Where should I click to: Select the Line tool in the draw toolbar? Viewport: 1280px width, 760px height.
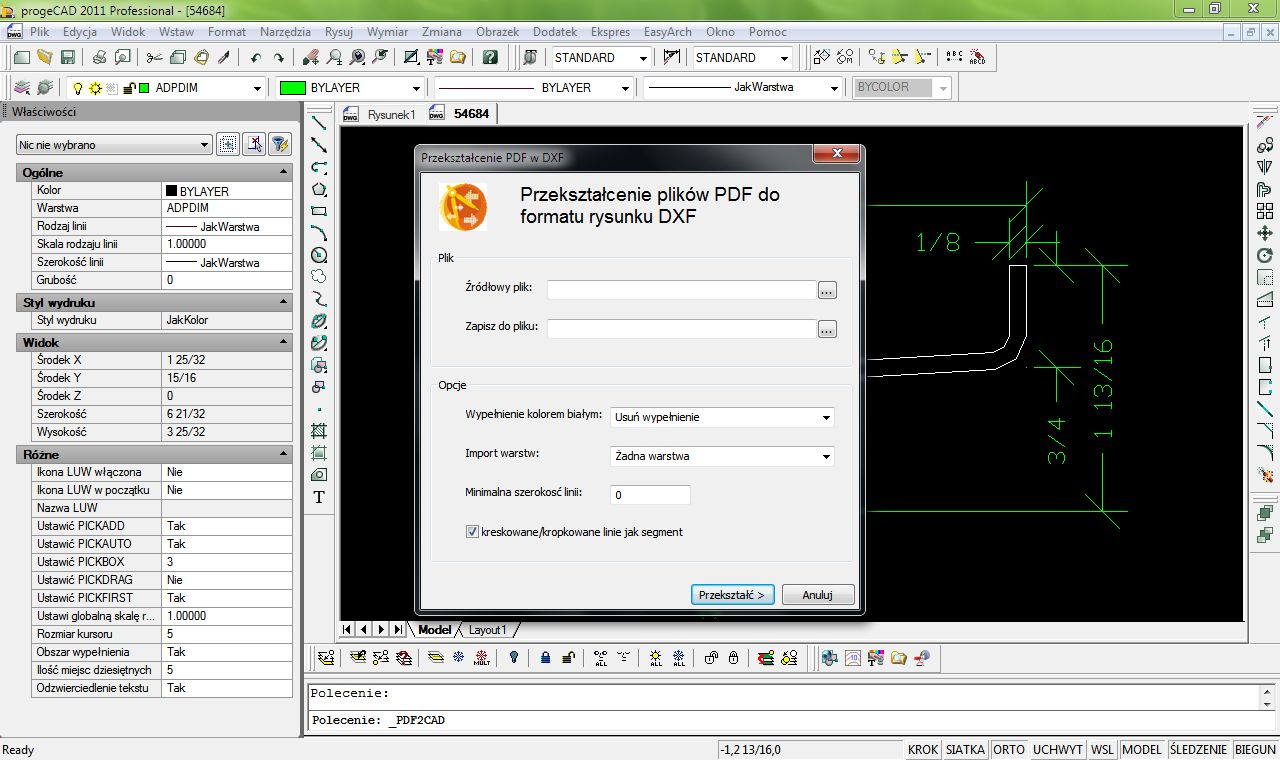pyautogui.click(x=319, y=122)
